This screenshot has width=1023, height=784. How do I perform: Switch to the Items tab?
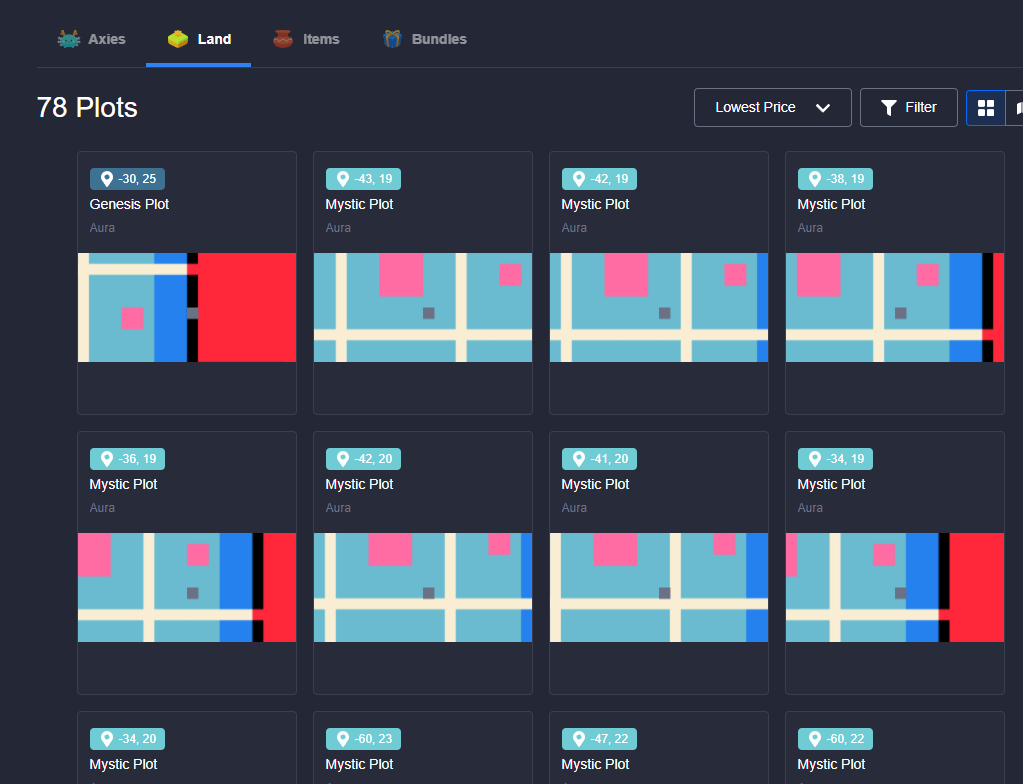point(306,39)
